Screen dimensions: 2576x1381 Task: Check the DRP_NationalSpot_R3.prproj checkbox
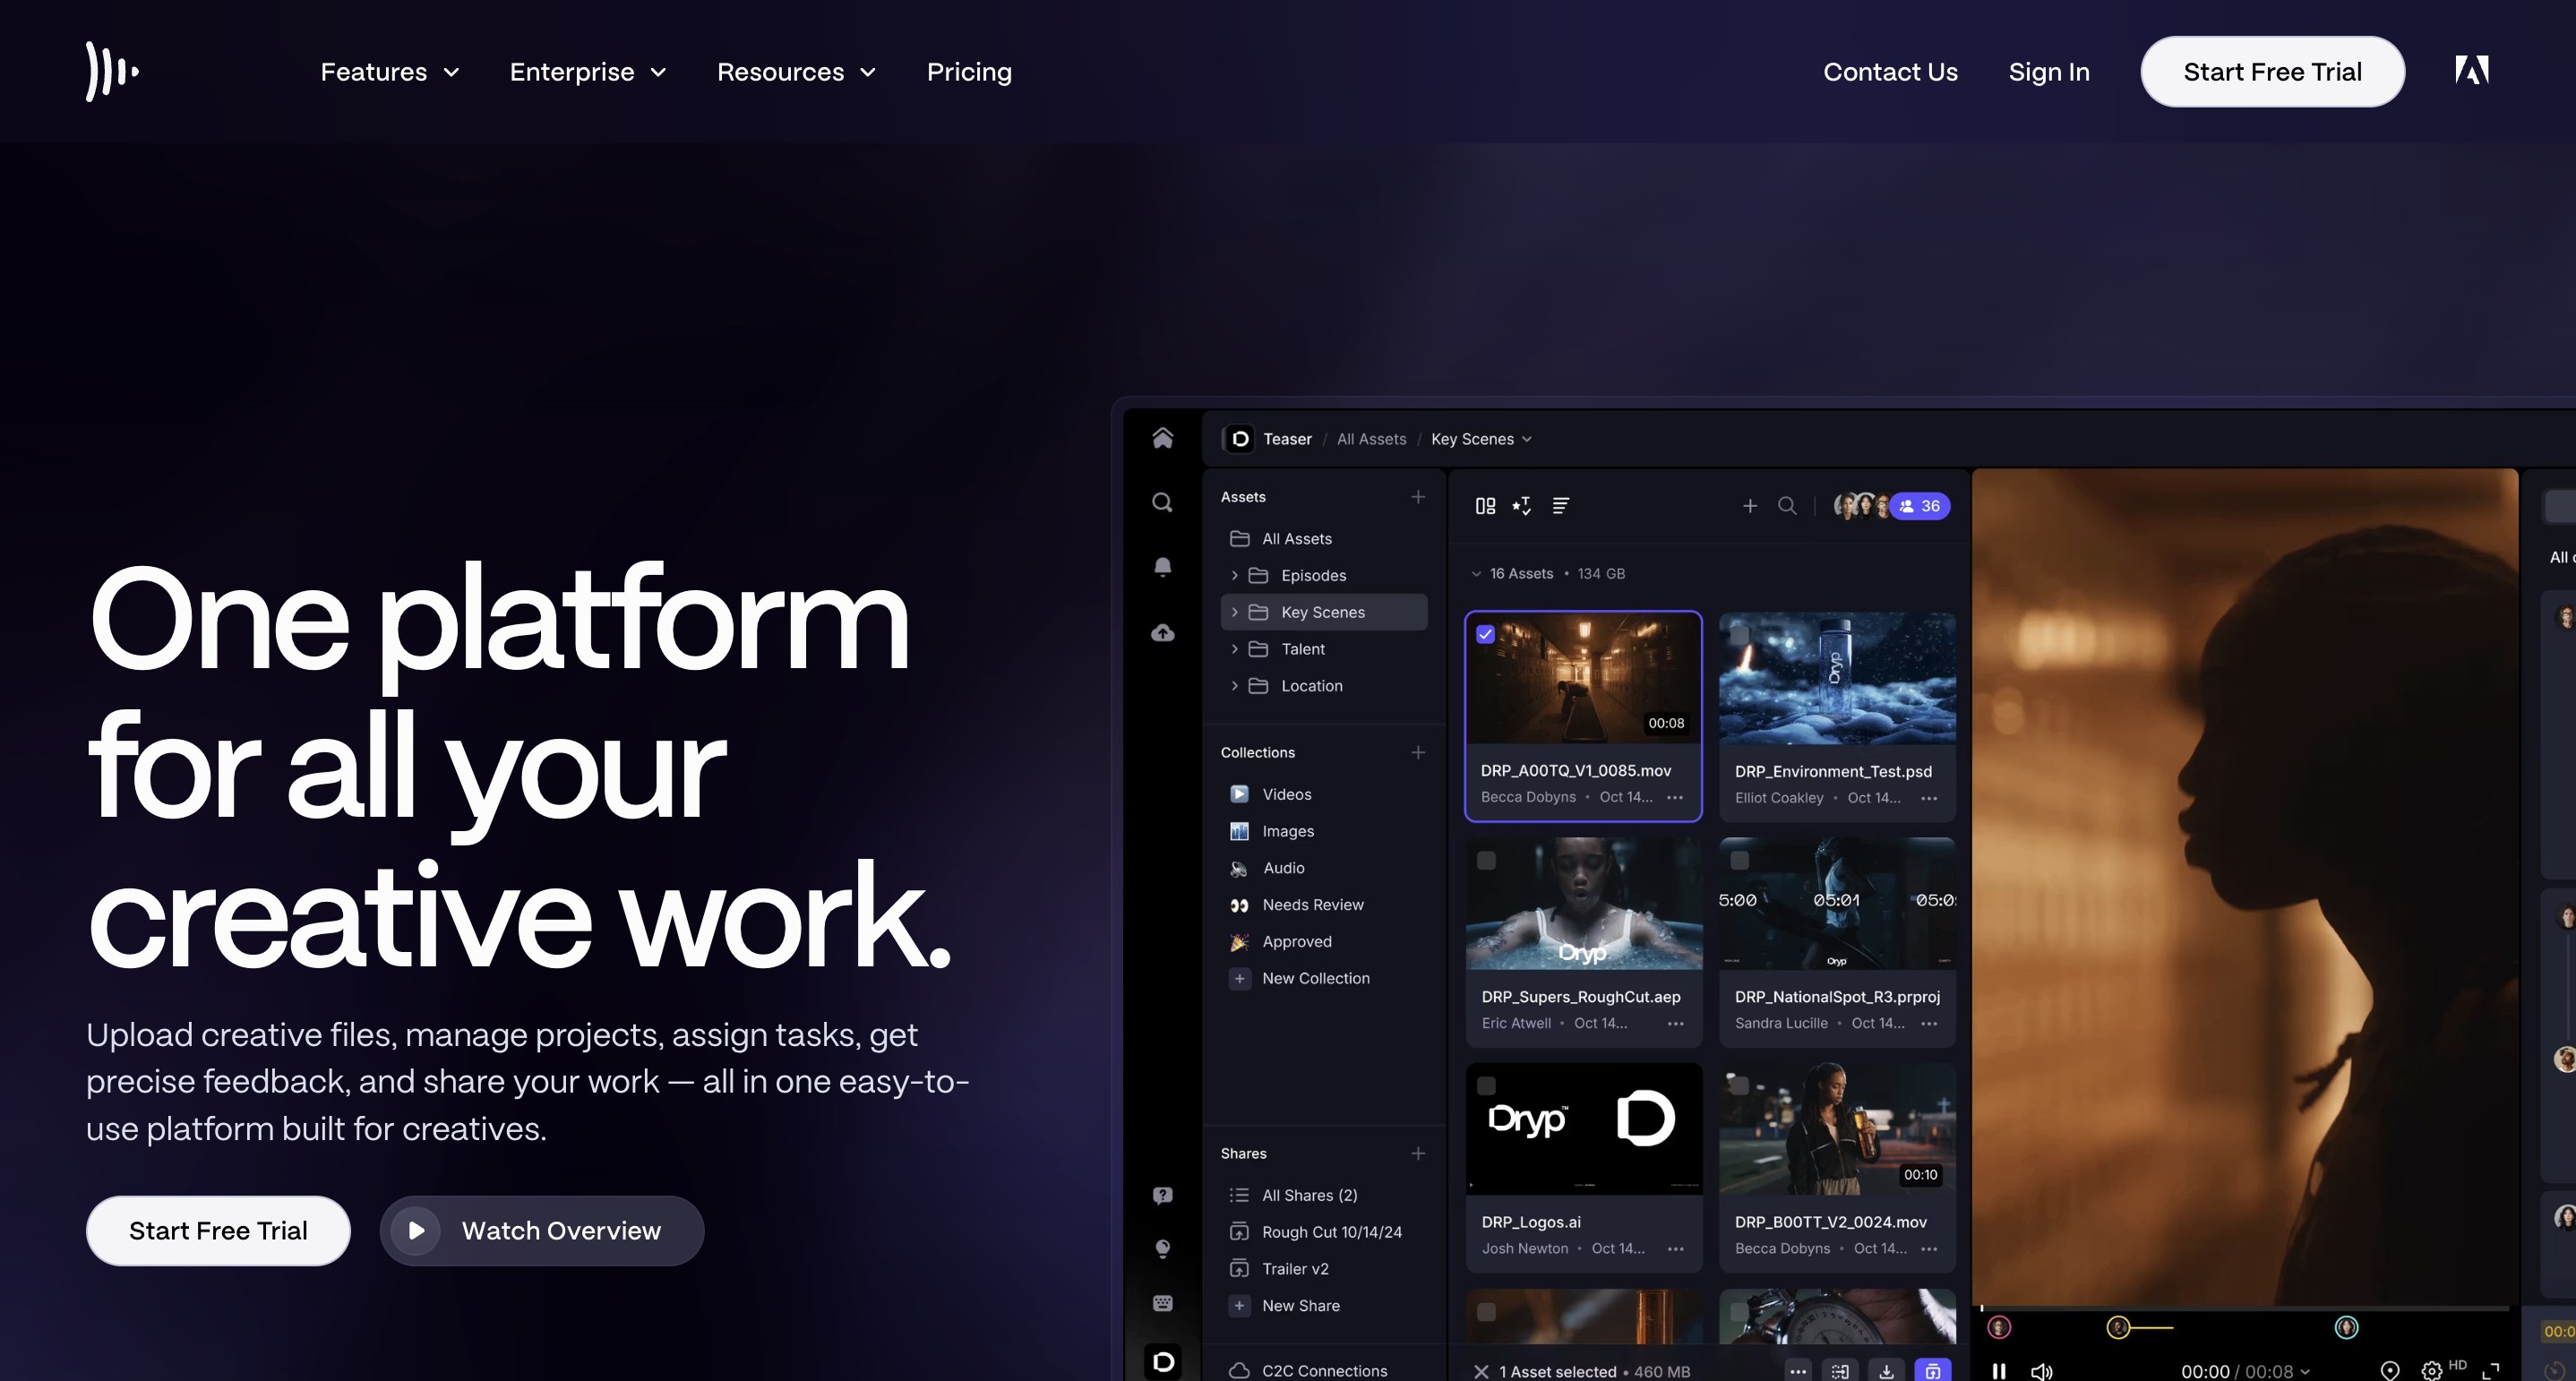[1740, 860]
